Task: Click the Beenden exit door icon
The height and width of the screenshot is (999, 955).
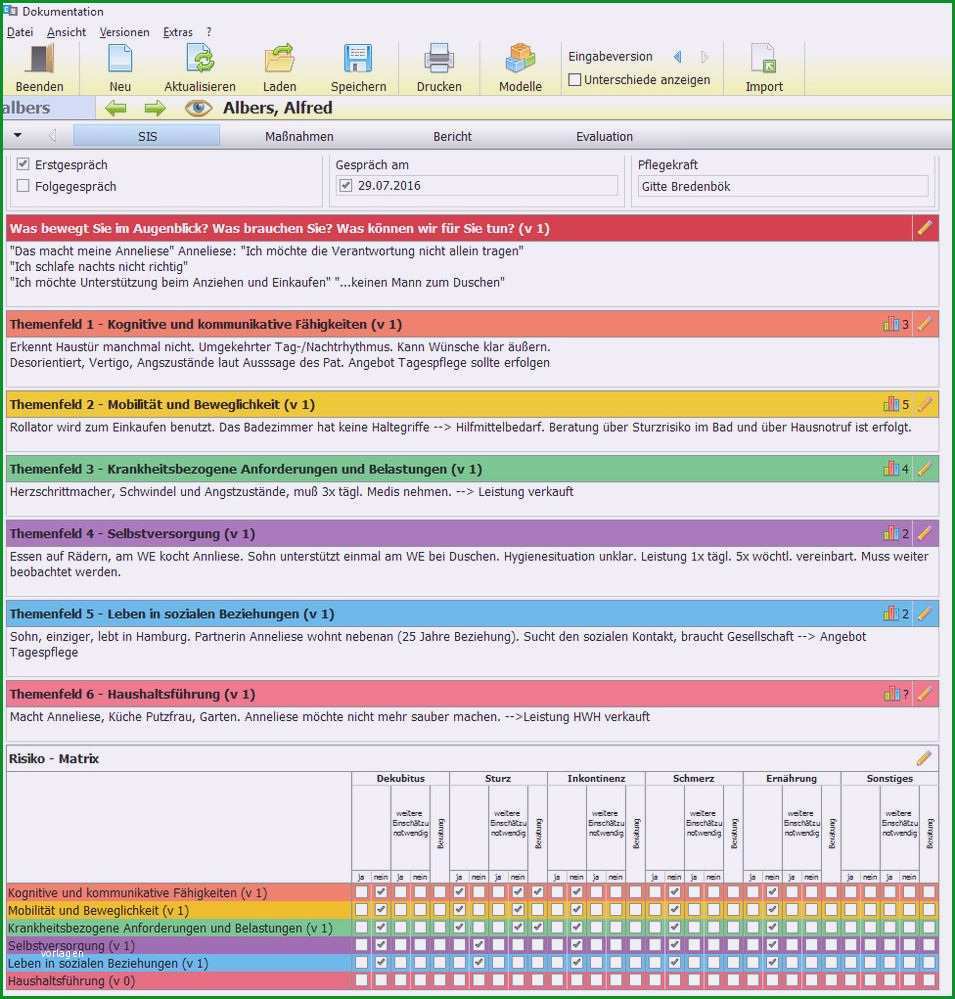Action: tap(39, 59)
